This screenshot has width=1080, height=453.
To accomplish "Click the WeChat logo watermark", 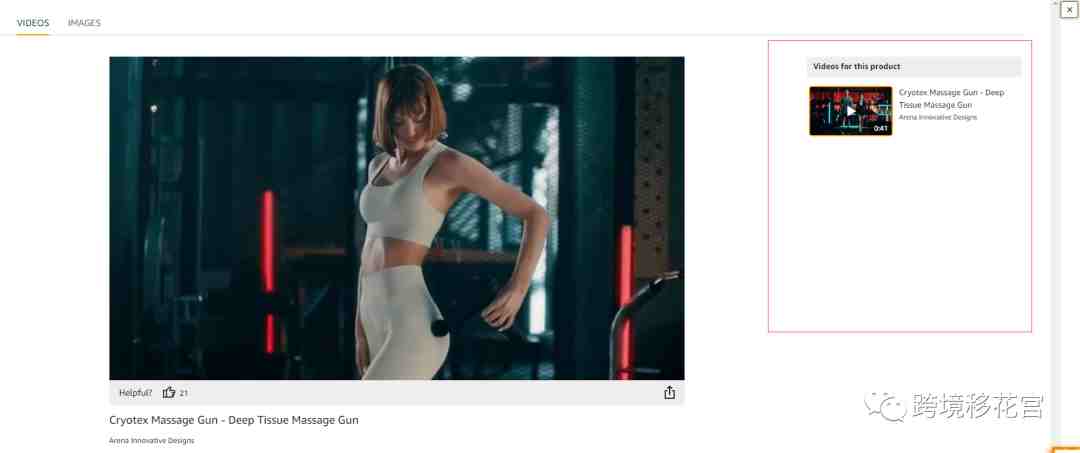I will (x=886, y=406).
